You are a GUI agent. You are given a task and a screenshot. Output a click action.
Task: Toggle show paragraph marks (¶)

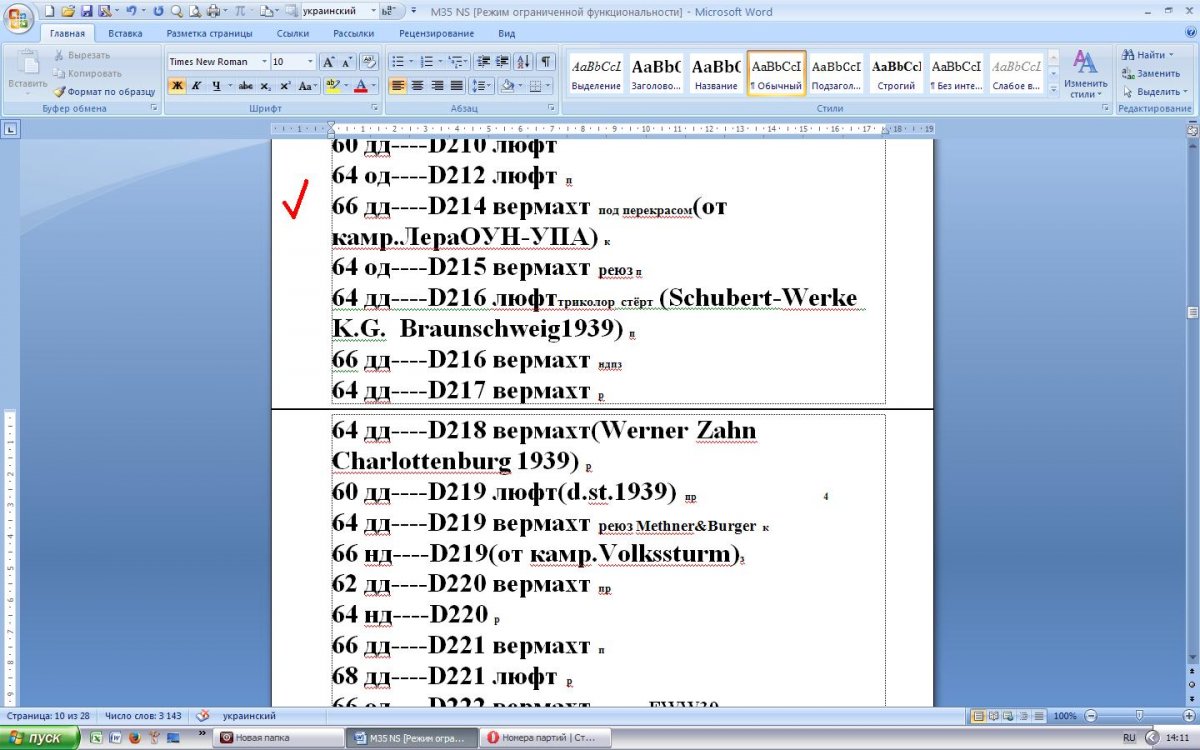[x=546, y=62]
